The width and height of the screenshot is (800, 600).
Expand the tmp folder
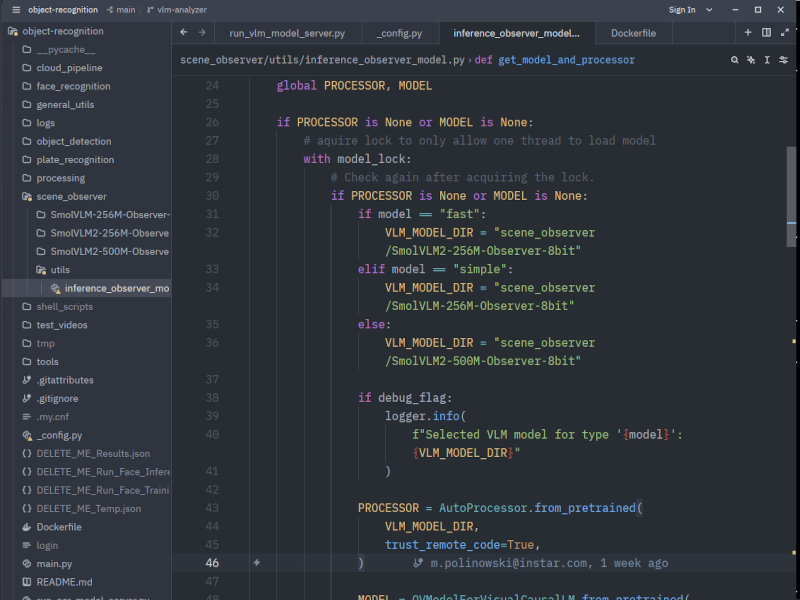(x=86, y=343)
